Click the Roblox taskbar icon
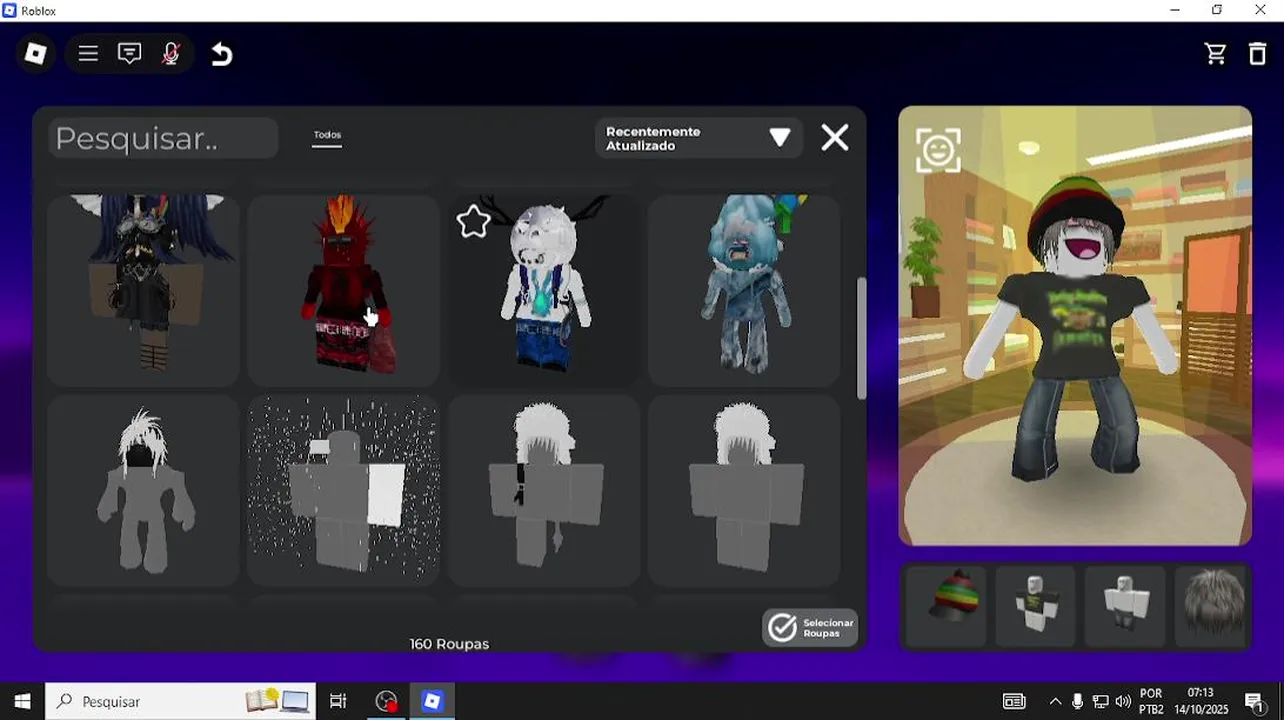 pos(432,701)
